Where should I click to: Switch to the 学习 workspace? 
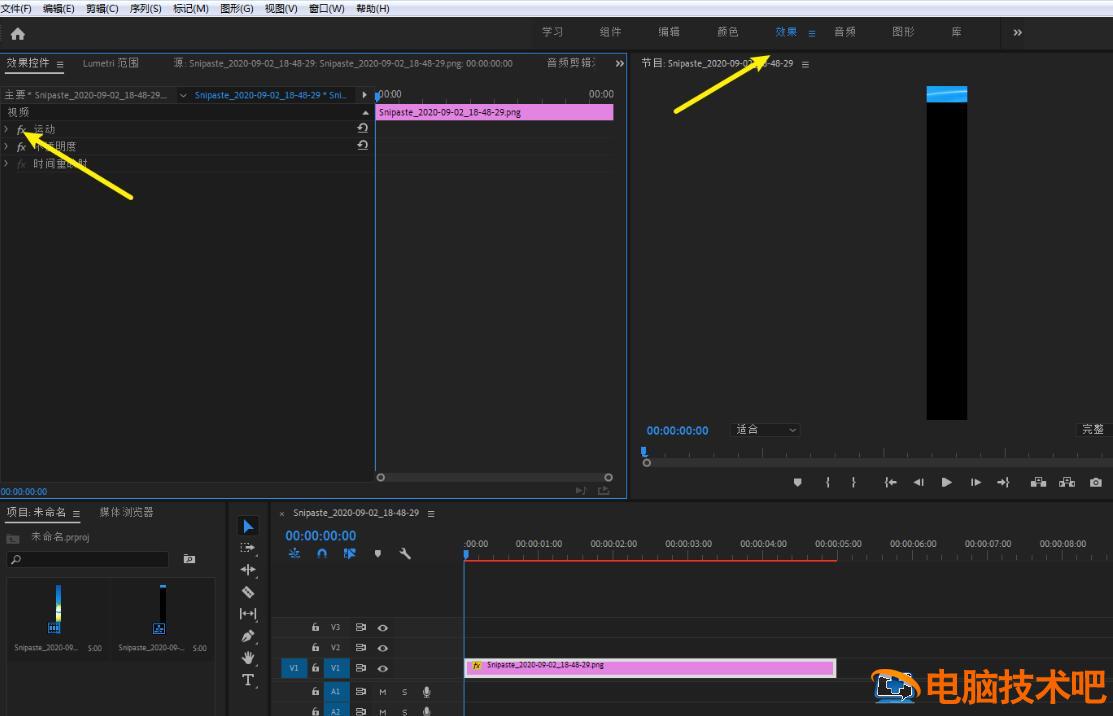tap(552, 32)
